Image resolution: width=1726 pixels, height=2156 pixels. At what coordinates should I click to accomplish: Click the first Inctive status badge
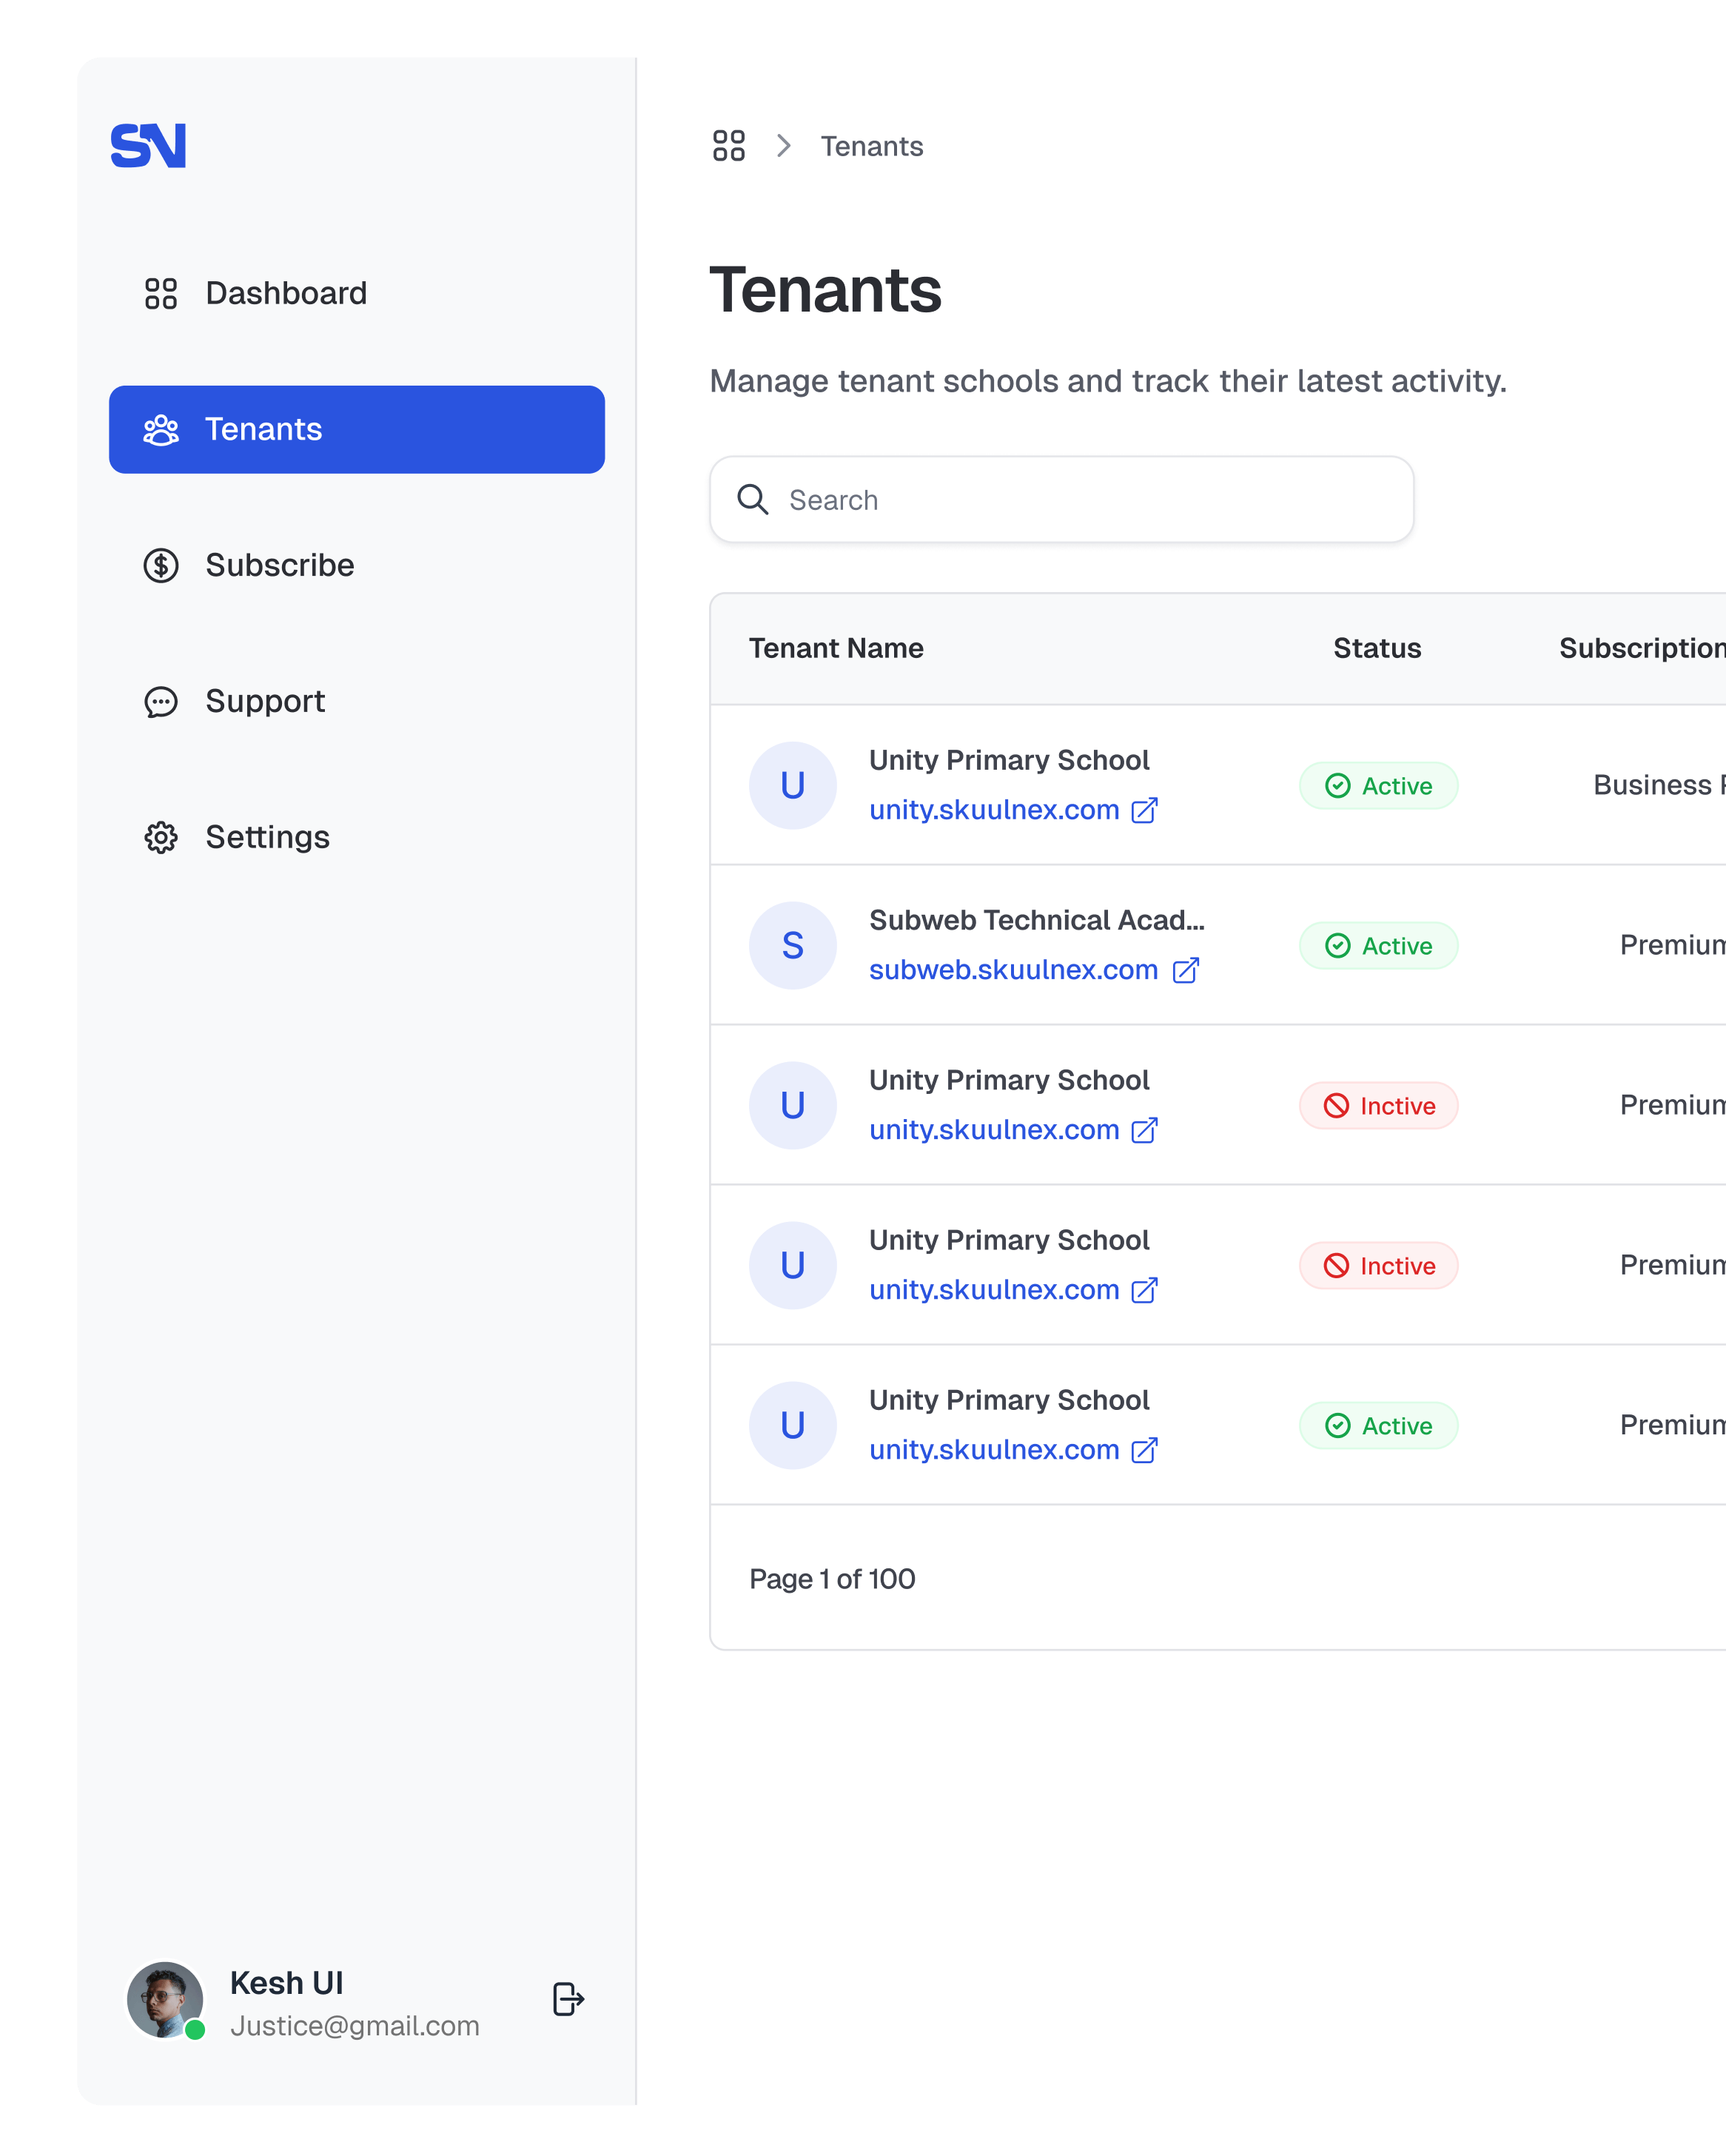tap(1378, 1106)
